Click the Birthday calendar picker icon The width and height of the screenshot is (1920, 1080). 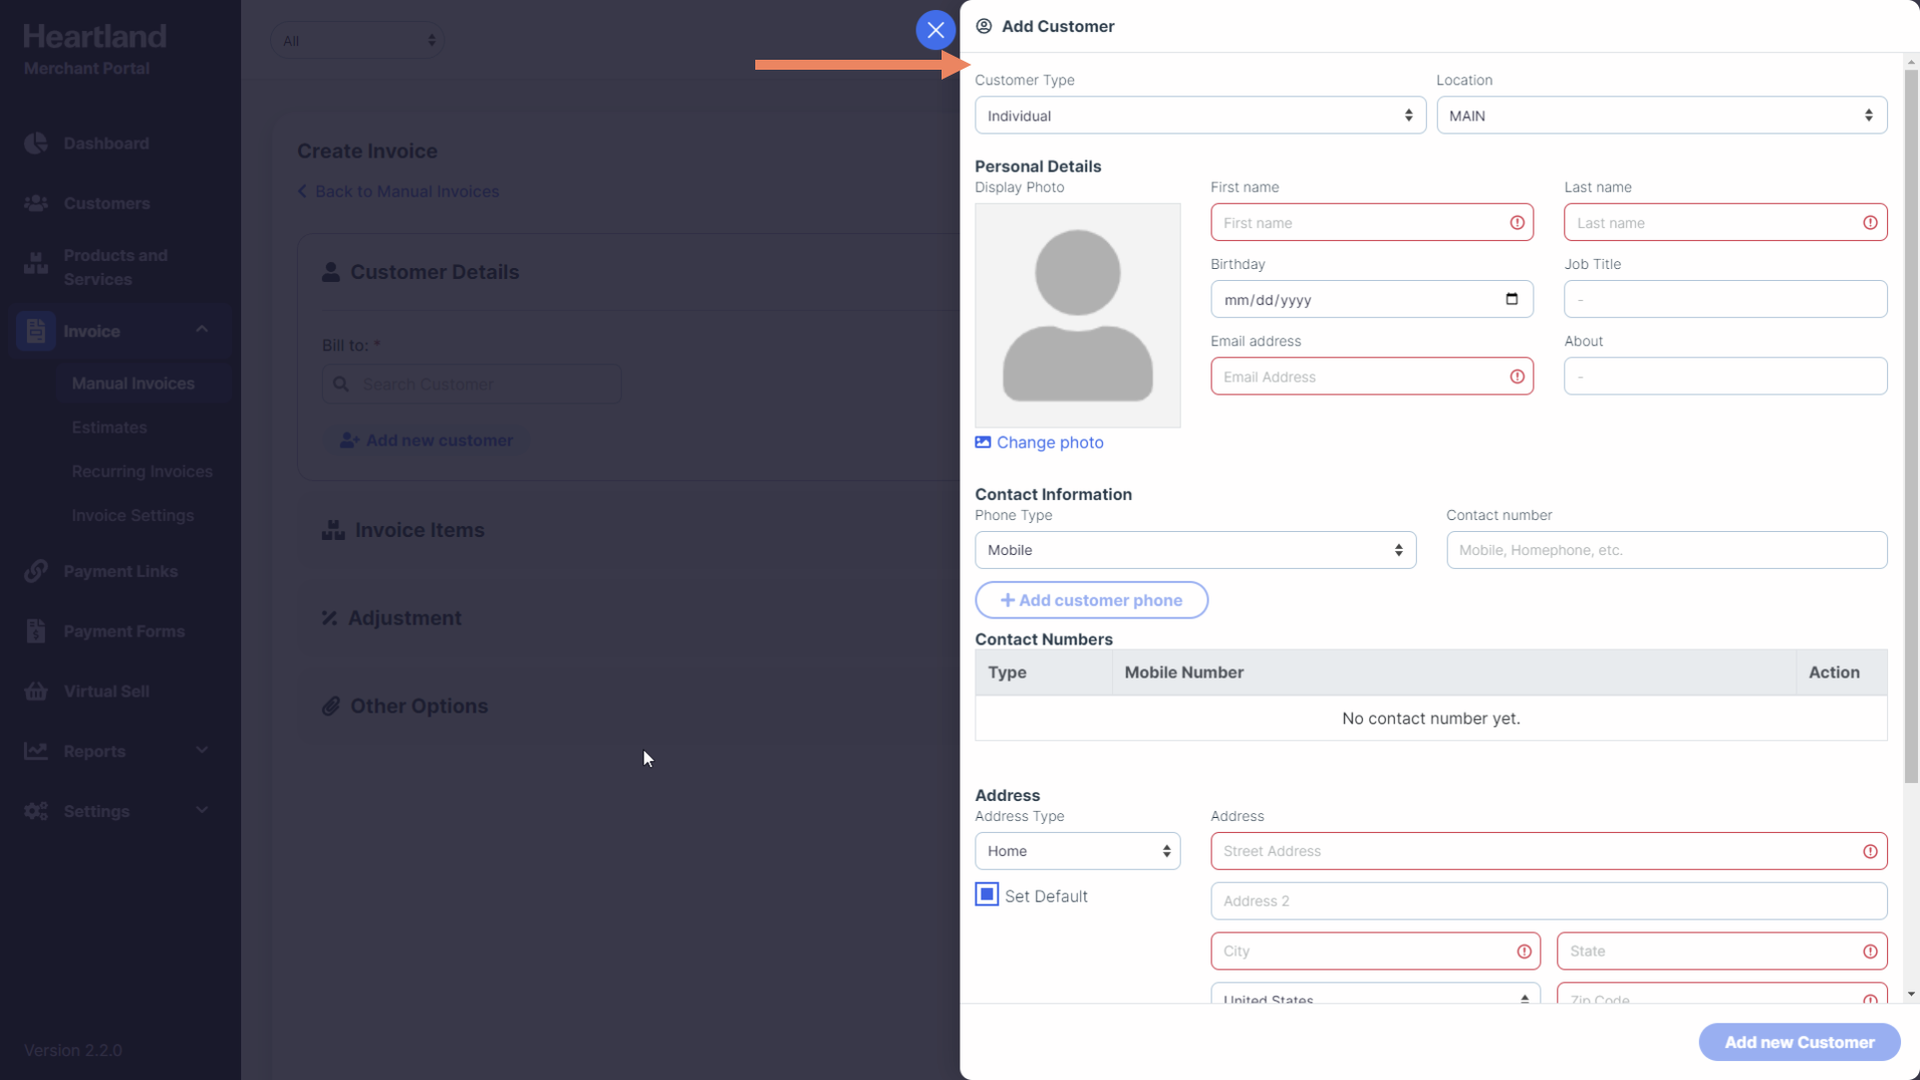point(1511,299)
